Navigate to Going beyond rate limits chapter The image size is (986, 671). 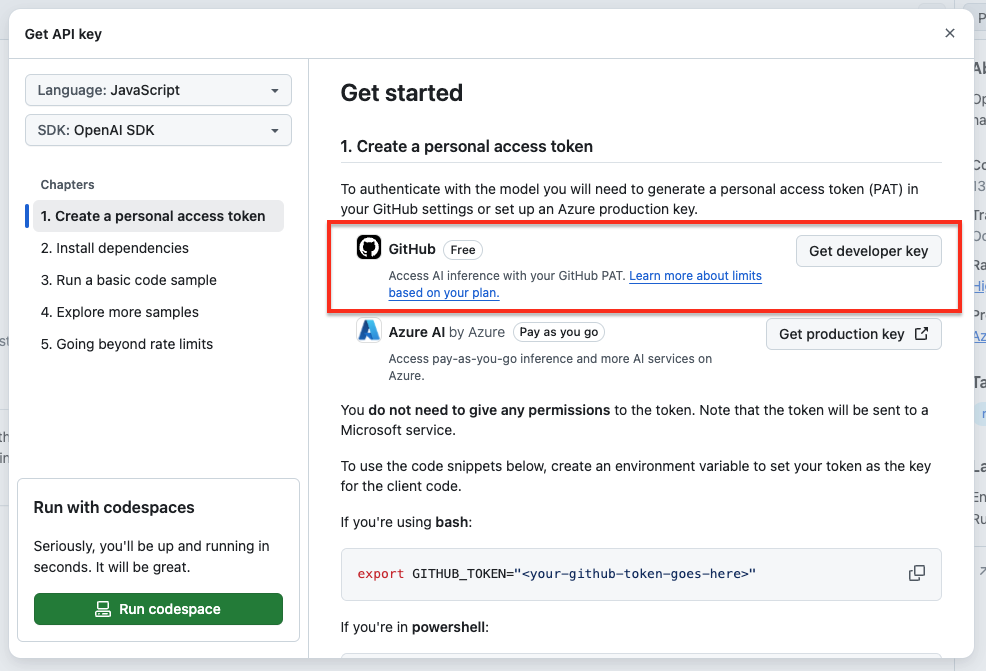(x=127, y=344)
